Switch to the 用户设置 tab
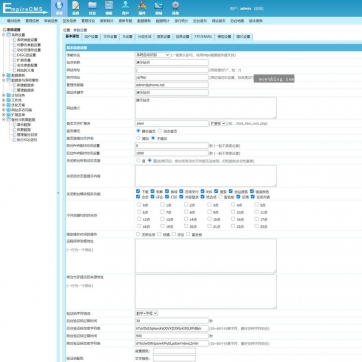Viewport: 362px width, 362px height. click(x=91, y=37)
